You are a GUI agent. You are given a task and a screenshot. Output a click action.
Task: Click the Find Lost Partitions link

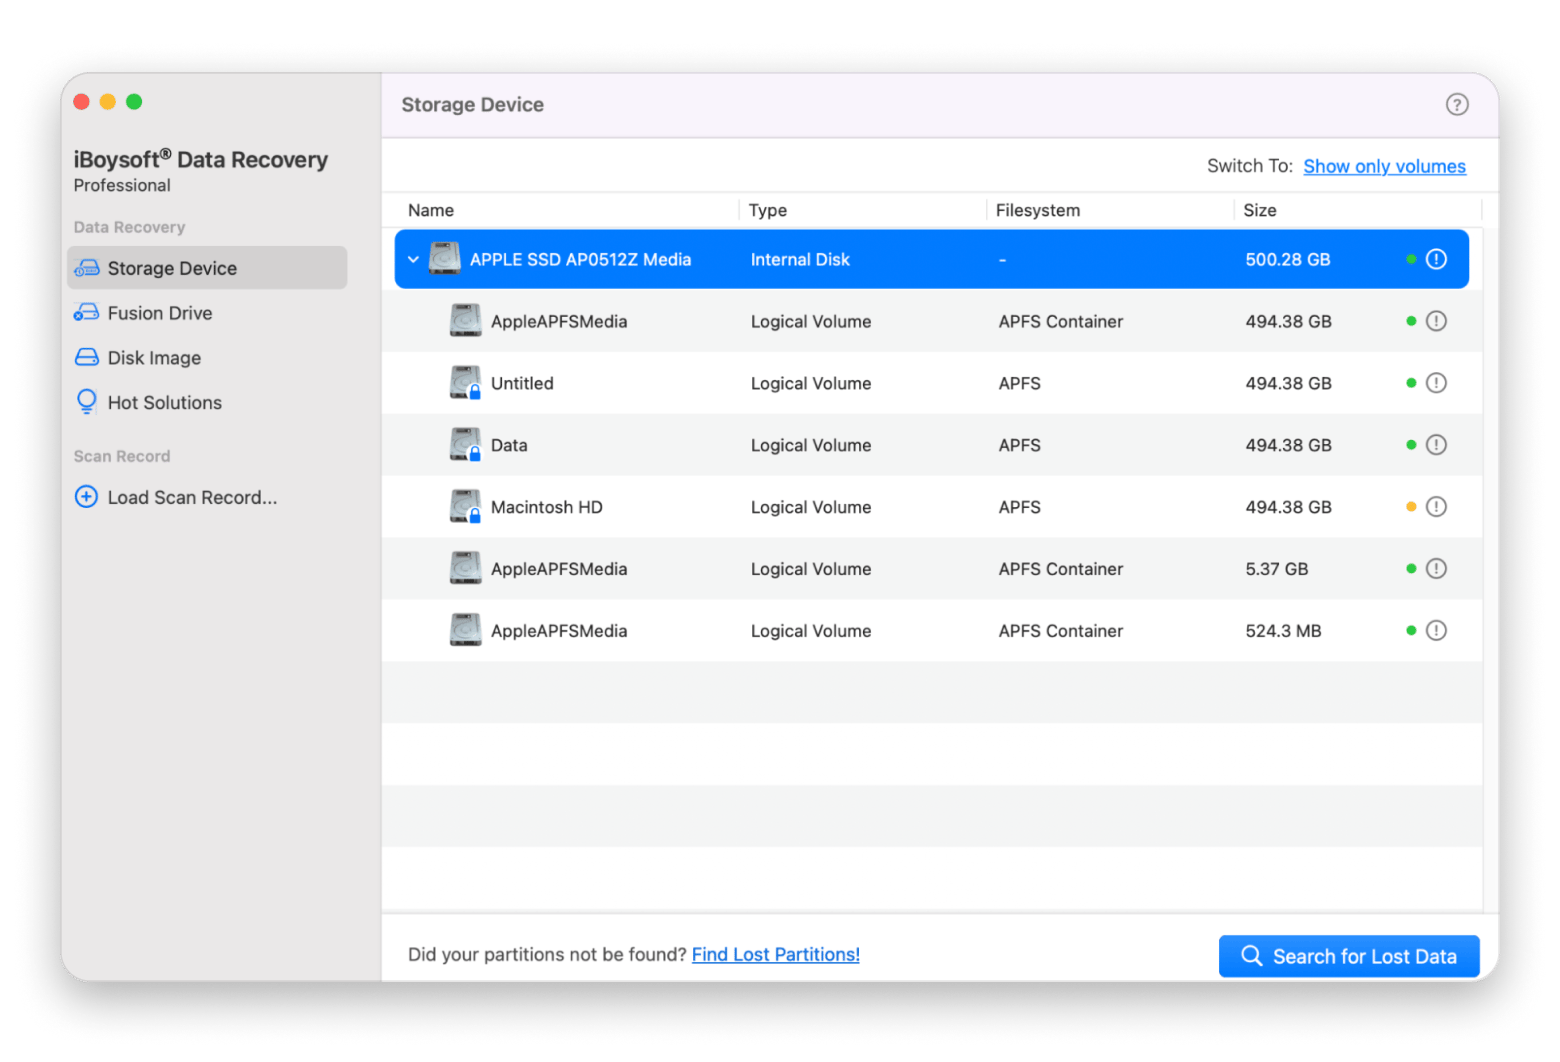pyautogui.click(x=775, y=954)
